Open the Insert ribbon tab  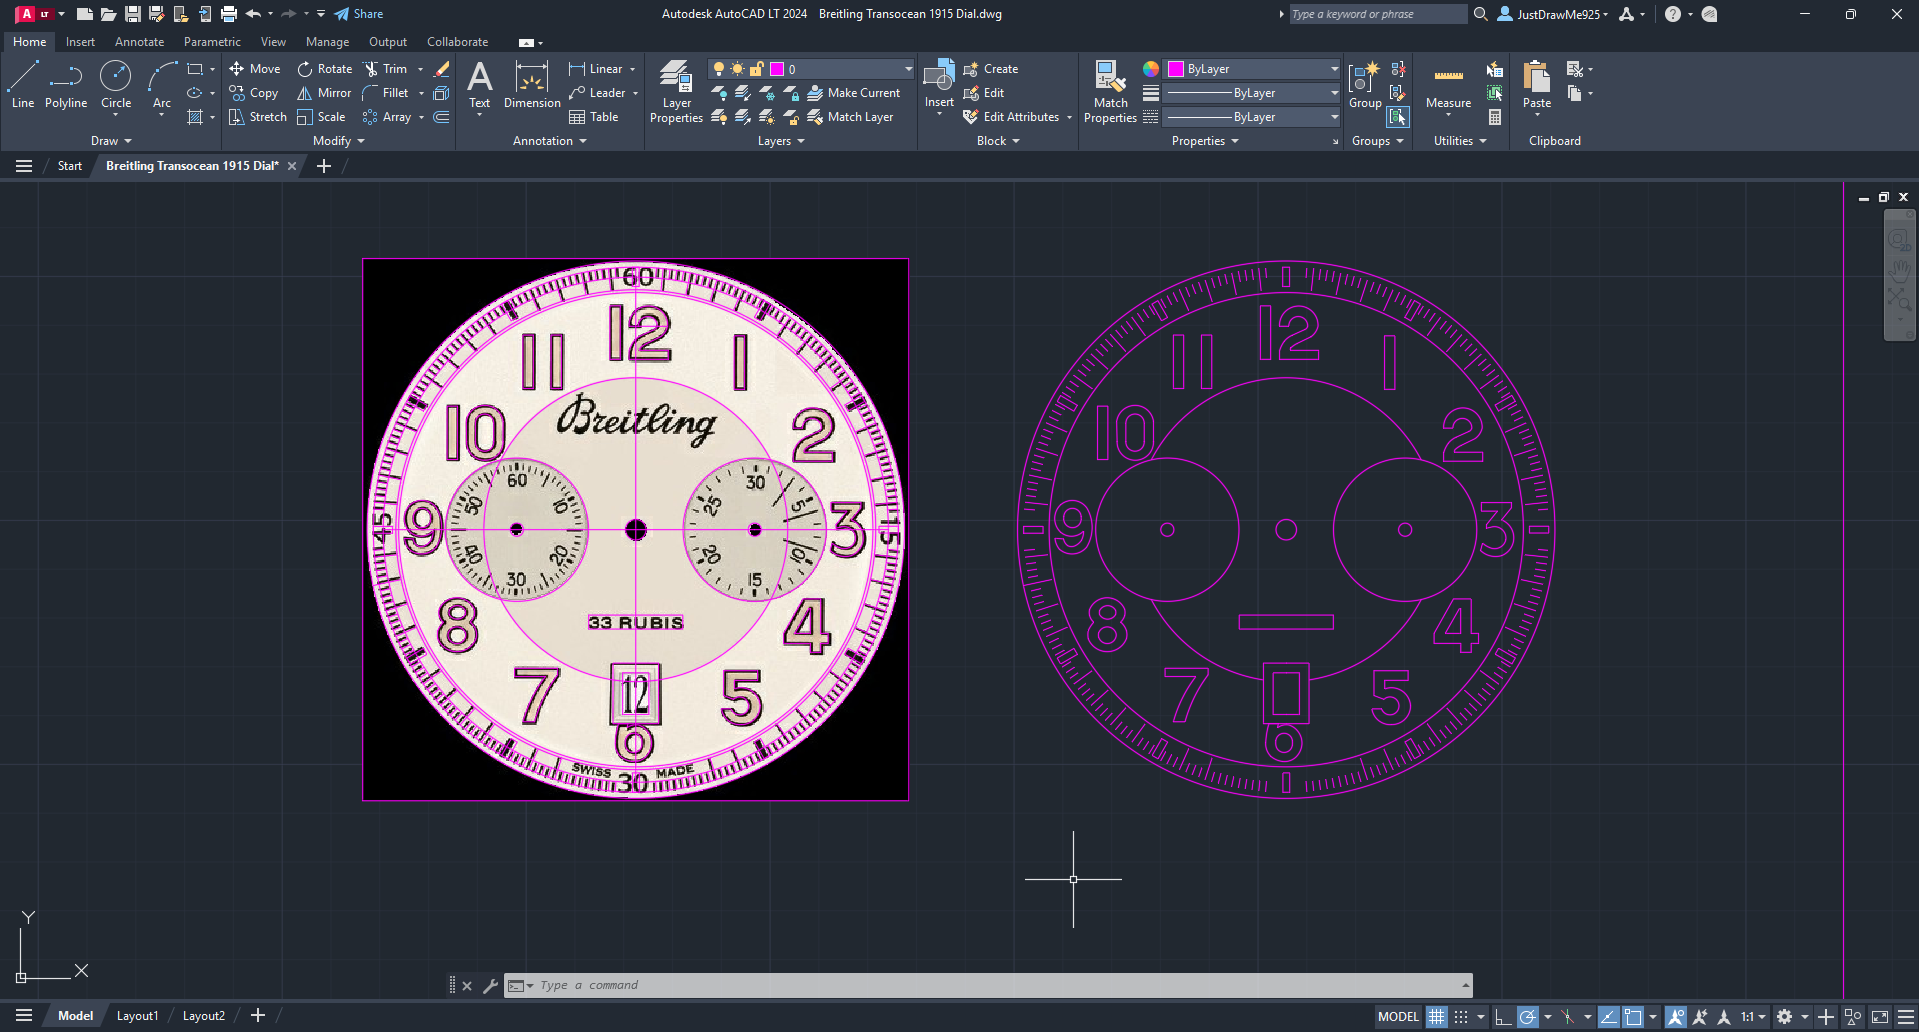tap(80, 42)
